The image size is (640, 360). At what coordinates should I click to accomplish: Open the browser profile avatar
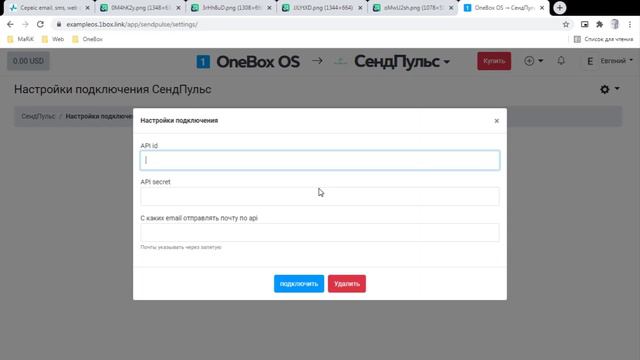615,24
